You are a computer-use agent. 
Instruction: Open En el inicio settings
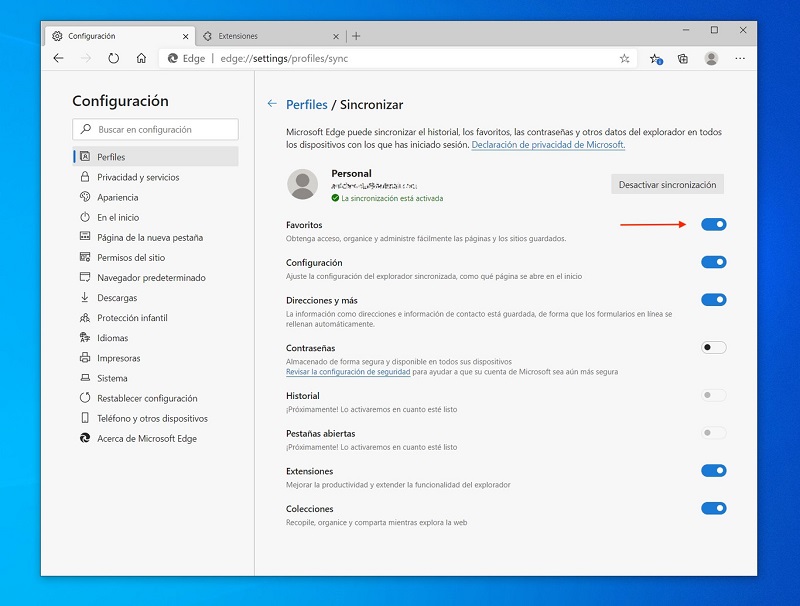tap(155, 217)
